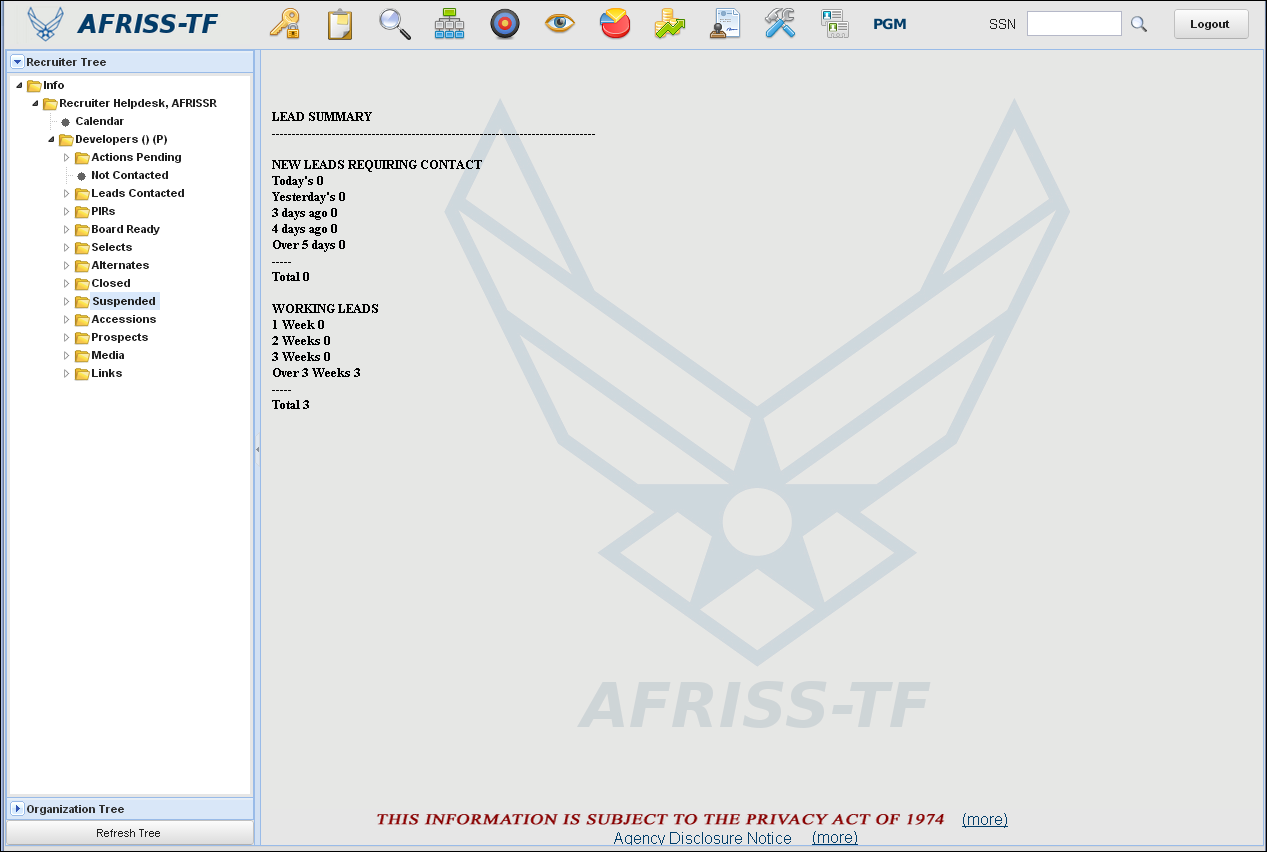The height and width of the screenshot is (852, 1267).
Task: Click the Board Ready folder icon
Action: (x=82, y=229)
